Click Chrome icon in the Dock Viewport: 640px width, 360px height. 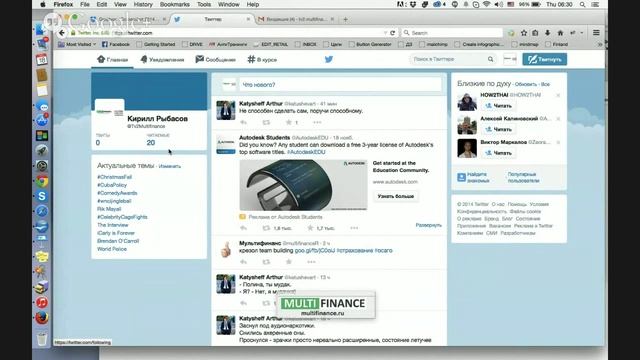[x=42, y=181]
